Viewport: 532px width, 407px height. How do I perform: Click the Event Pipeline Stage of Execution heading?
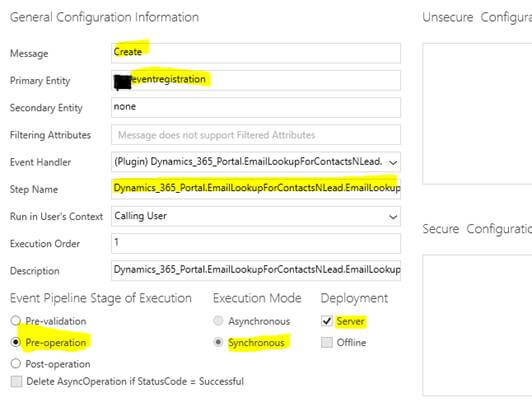[x=101, y=298]
